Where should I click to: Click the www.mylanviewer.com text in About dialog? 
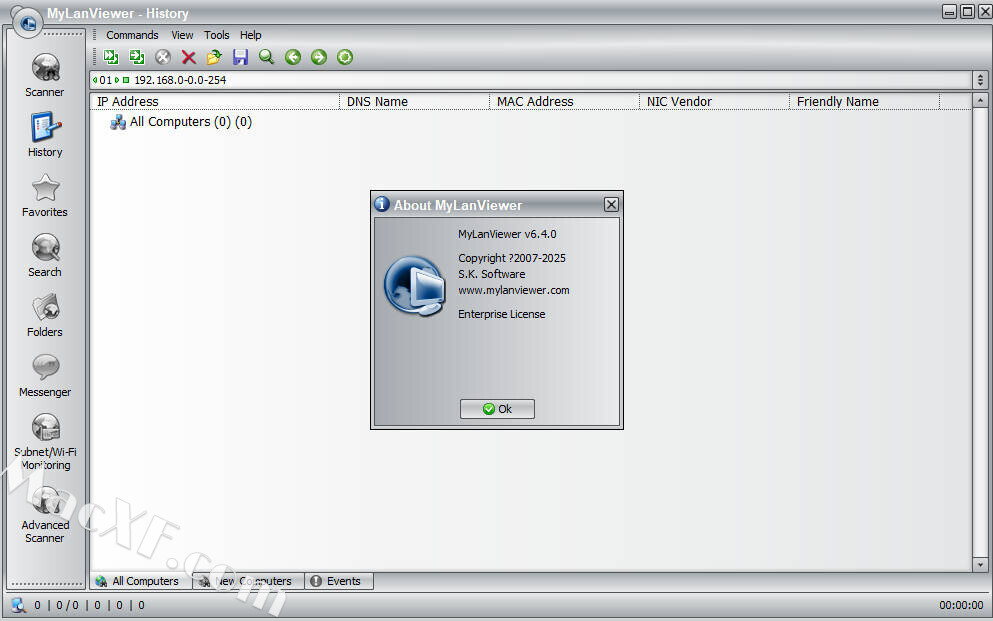(514, 291)
